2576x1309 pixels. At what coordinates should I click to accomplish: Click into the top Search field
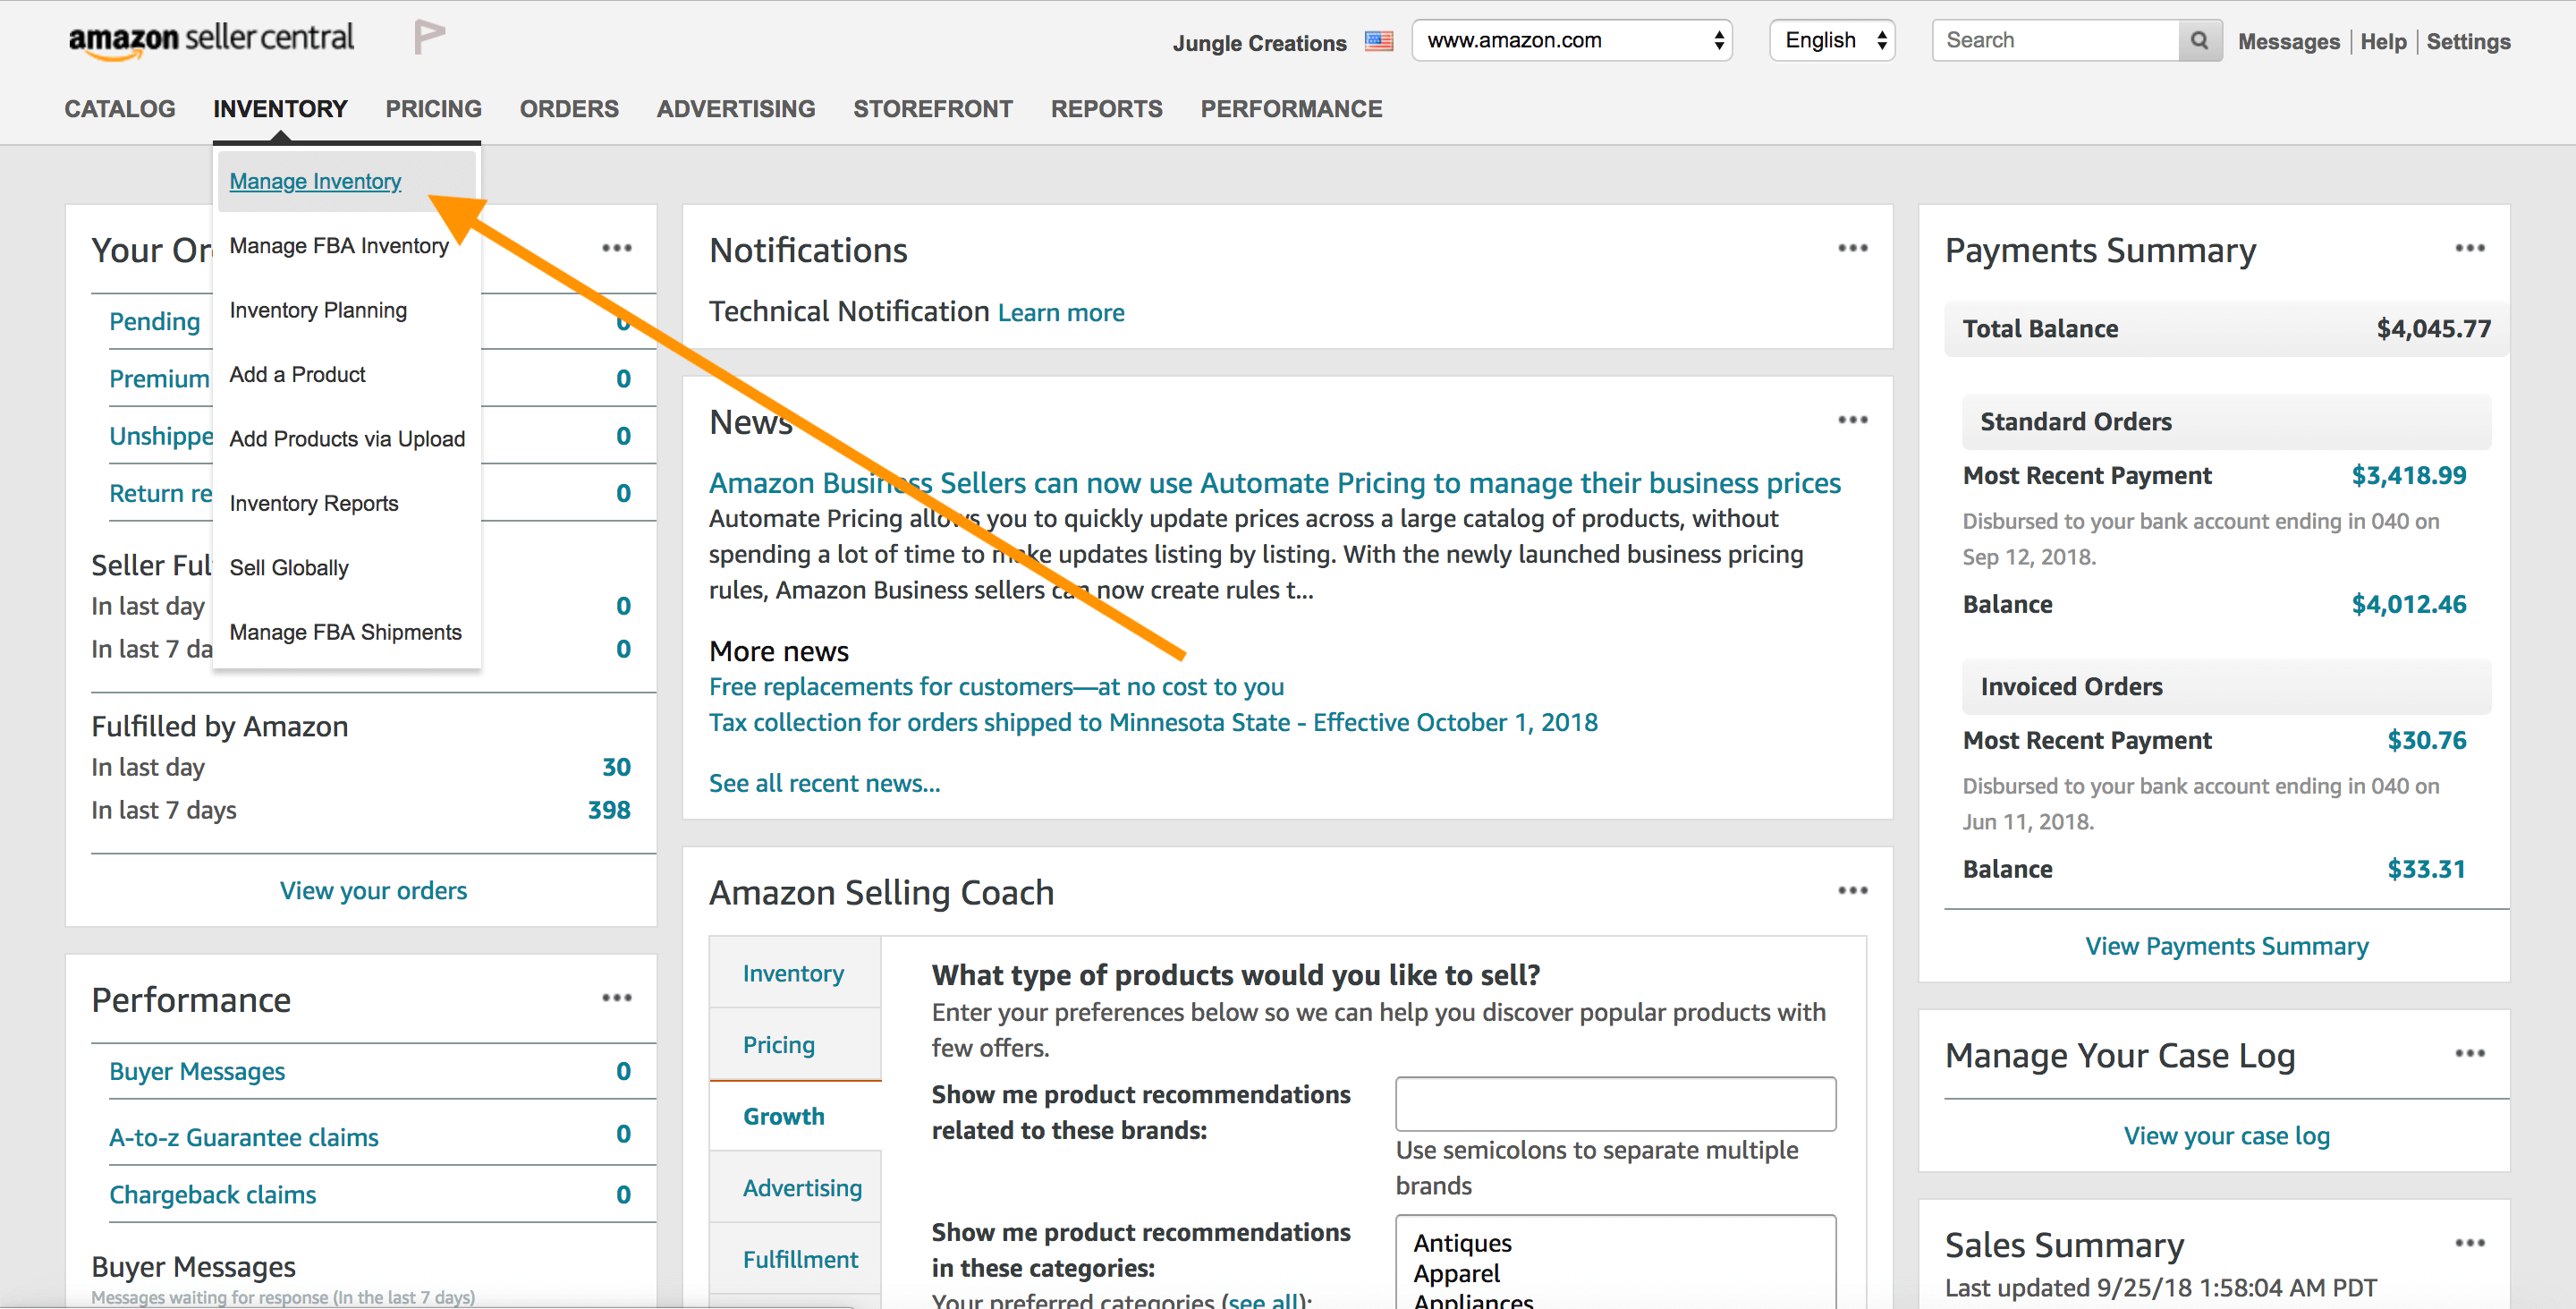tap(2055, 41)
